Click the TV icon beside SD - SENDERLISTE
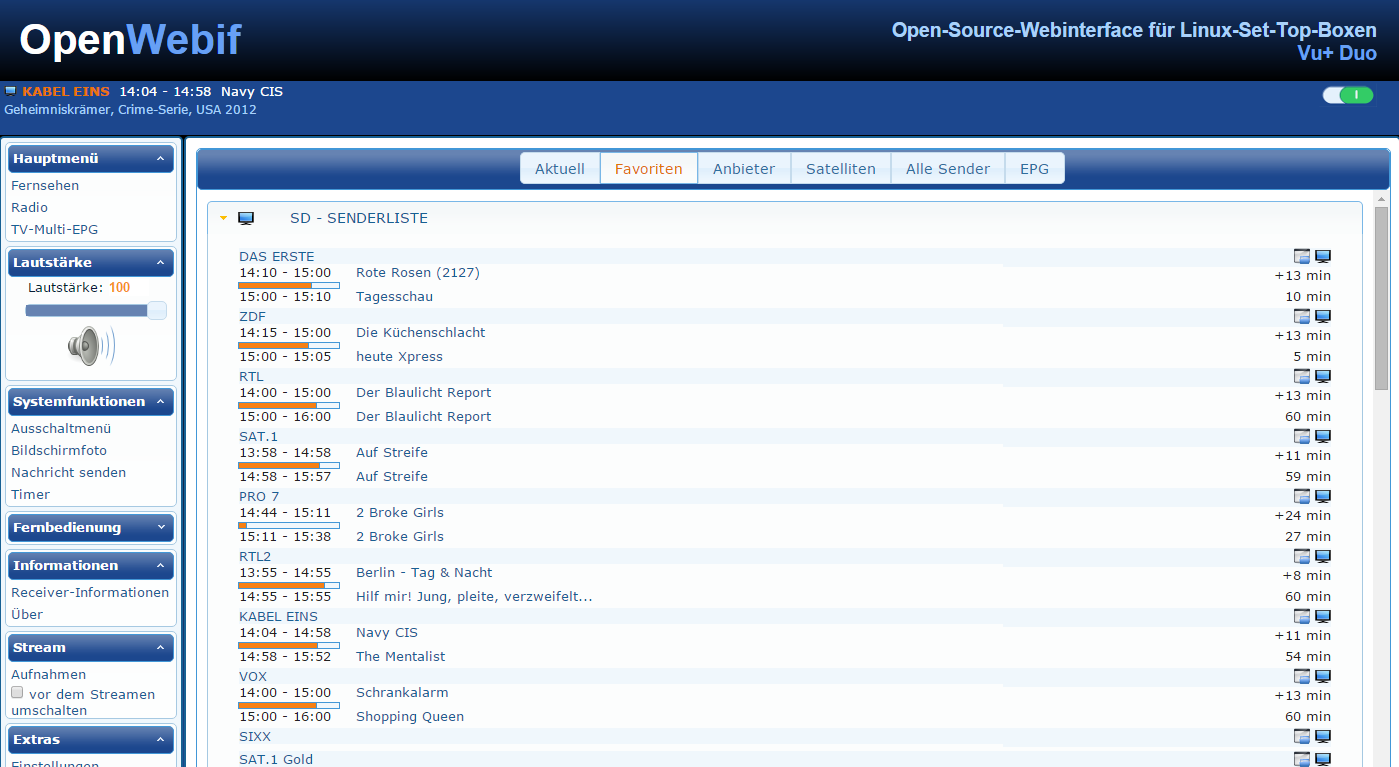1399x767 pixels. click(246, 218)
